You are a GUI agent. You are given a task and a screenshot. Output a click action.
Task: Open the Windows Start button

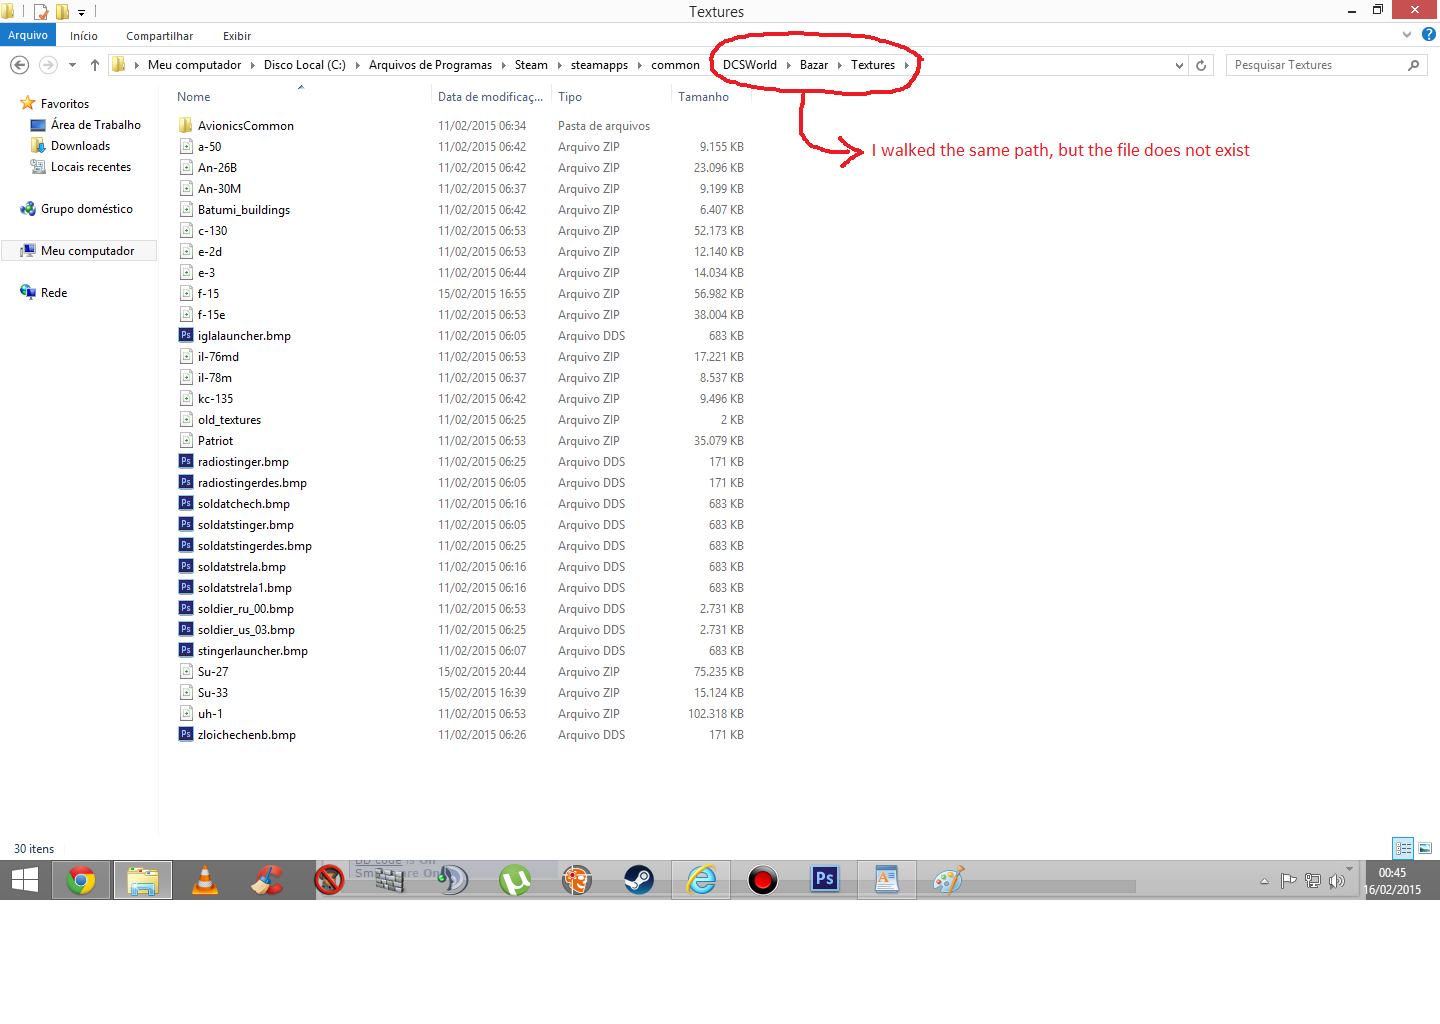25,881
